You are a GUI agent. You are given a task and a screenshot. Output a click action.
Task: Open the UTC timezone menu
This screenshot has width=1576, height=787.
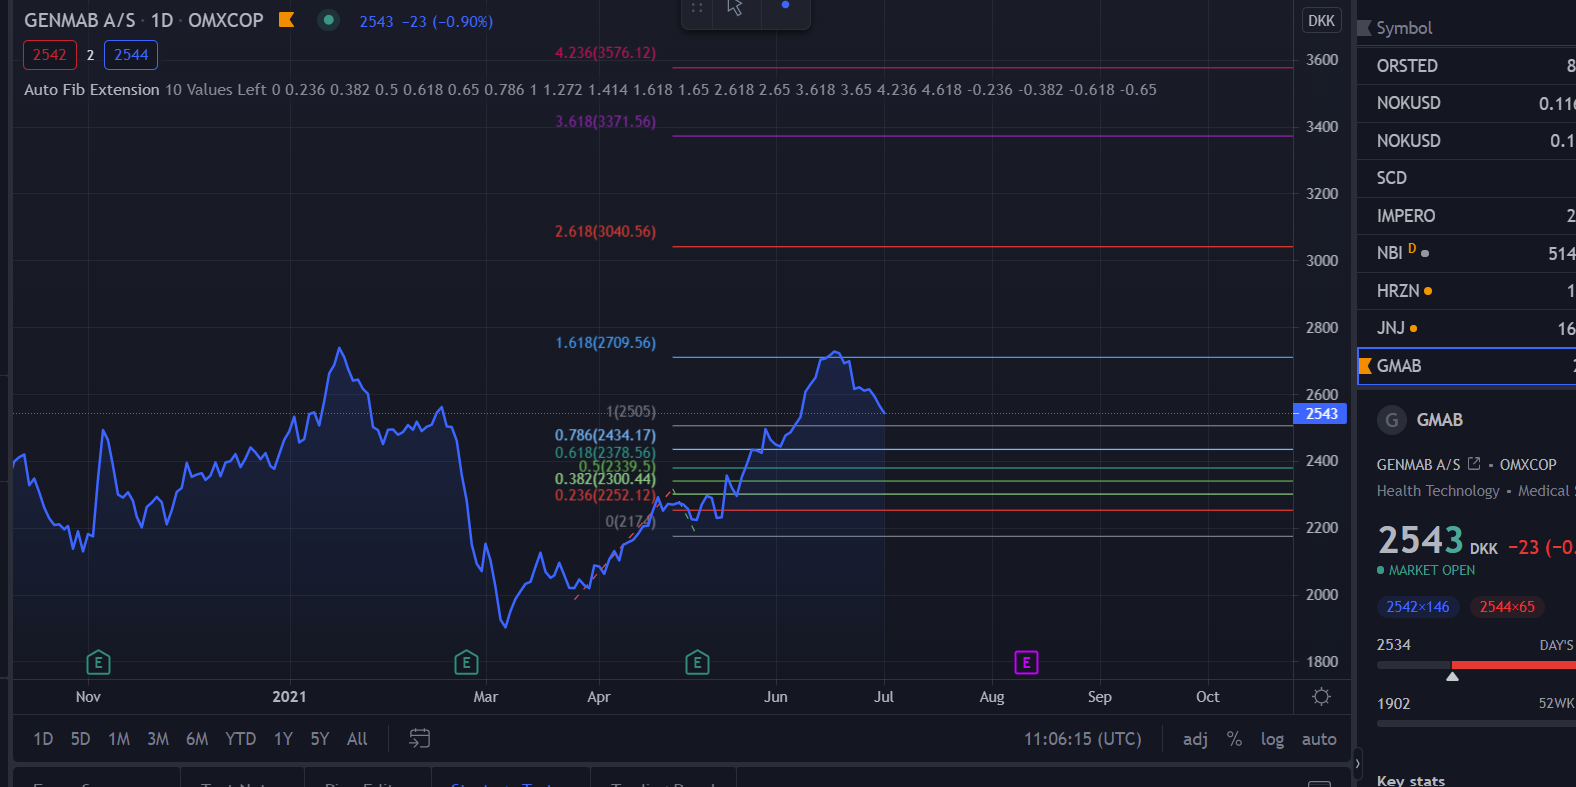[x=1082, y=739]
